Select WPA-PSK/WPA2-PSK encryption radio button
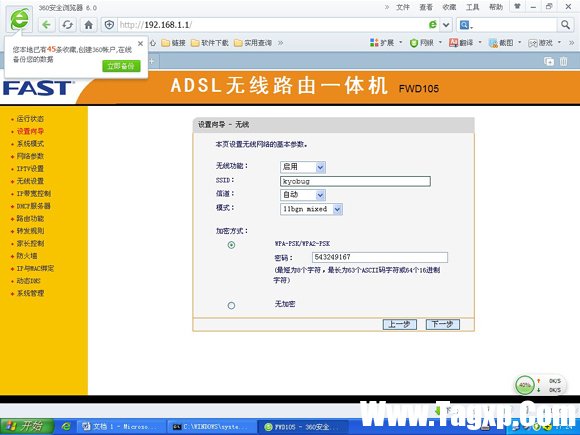This screenshot has height=435, width=580. click(x=231, y=245)
